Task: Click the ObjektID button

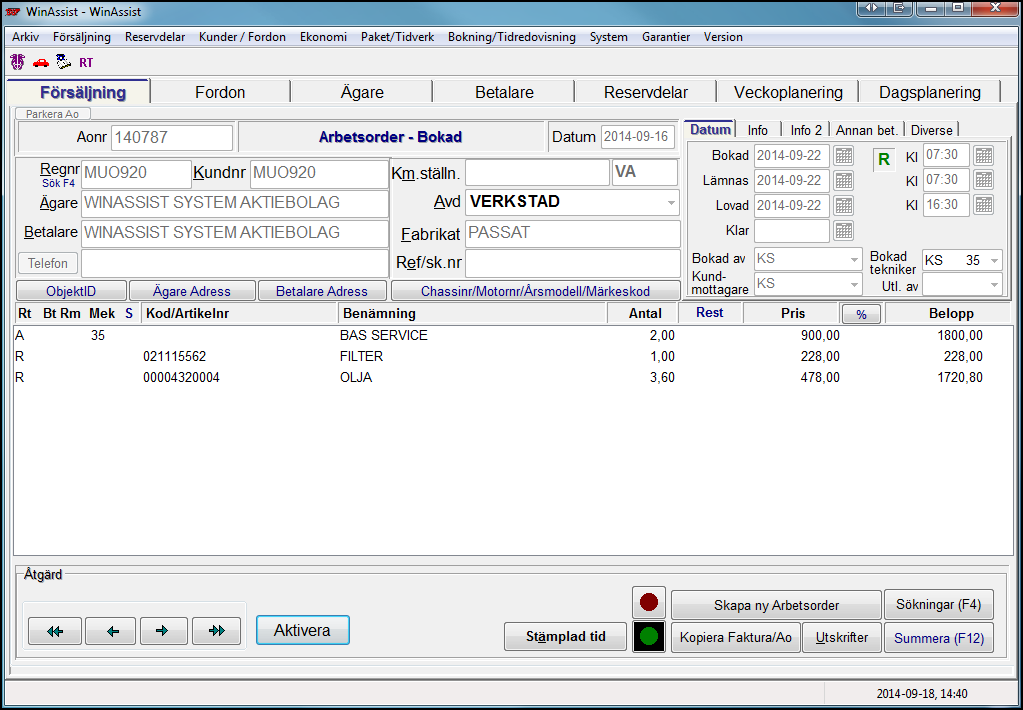Action: [x=71, y=291]
